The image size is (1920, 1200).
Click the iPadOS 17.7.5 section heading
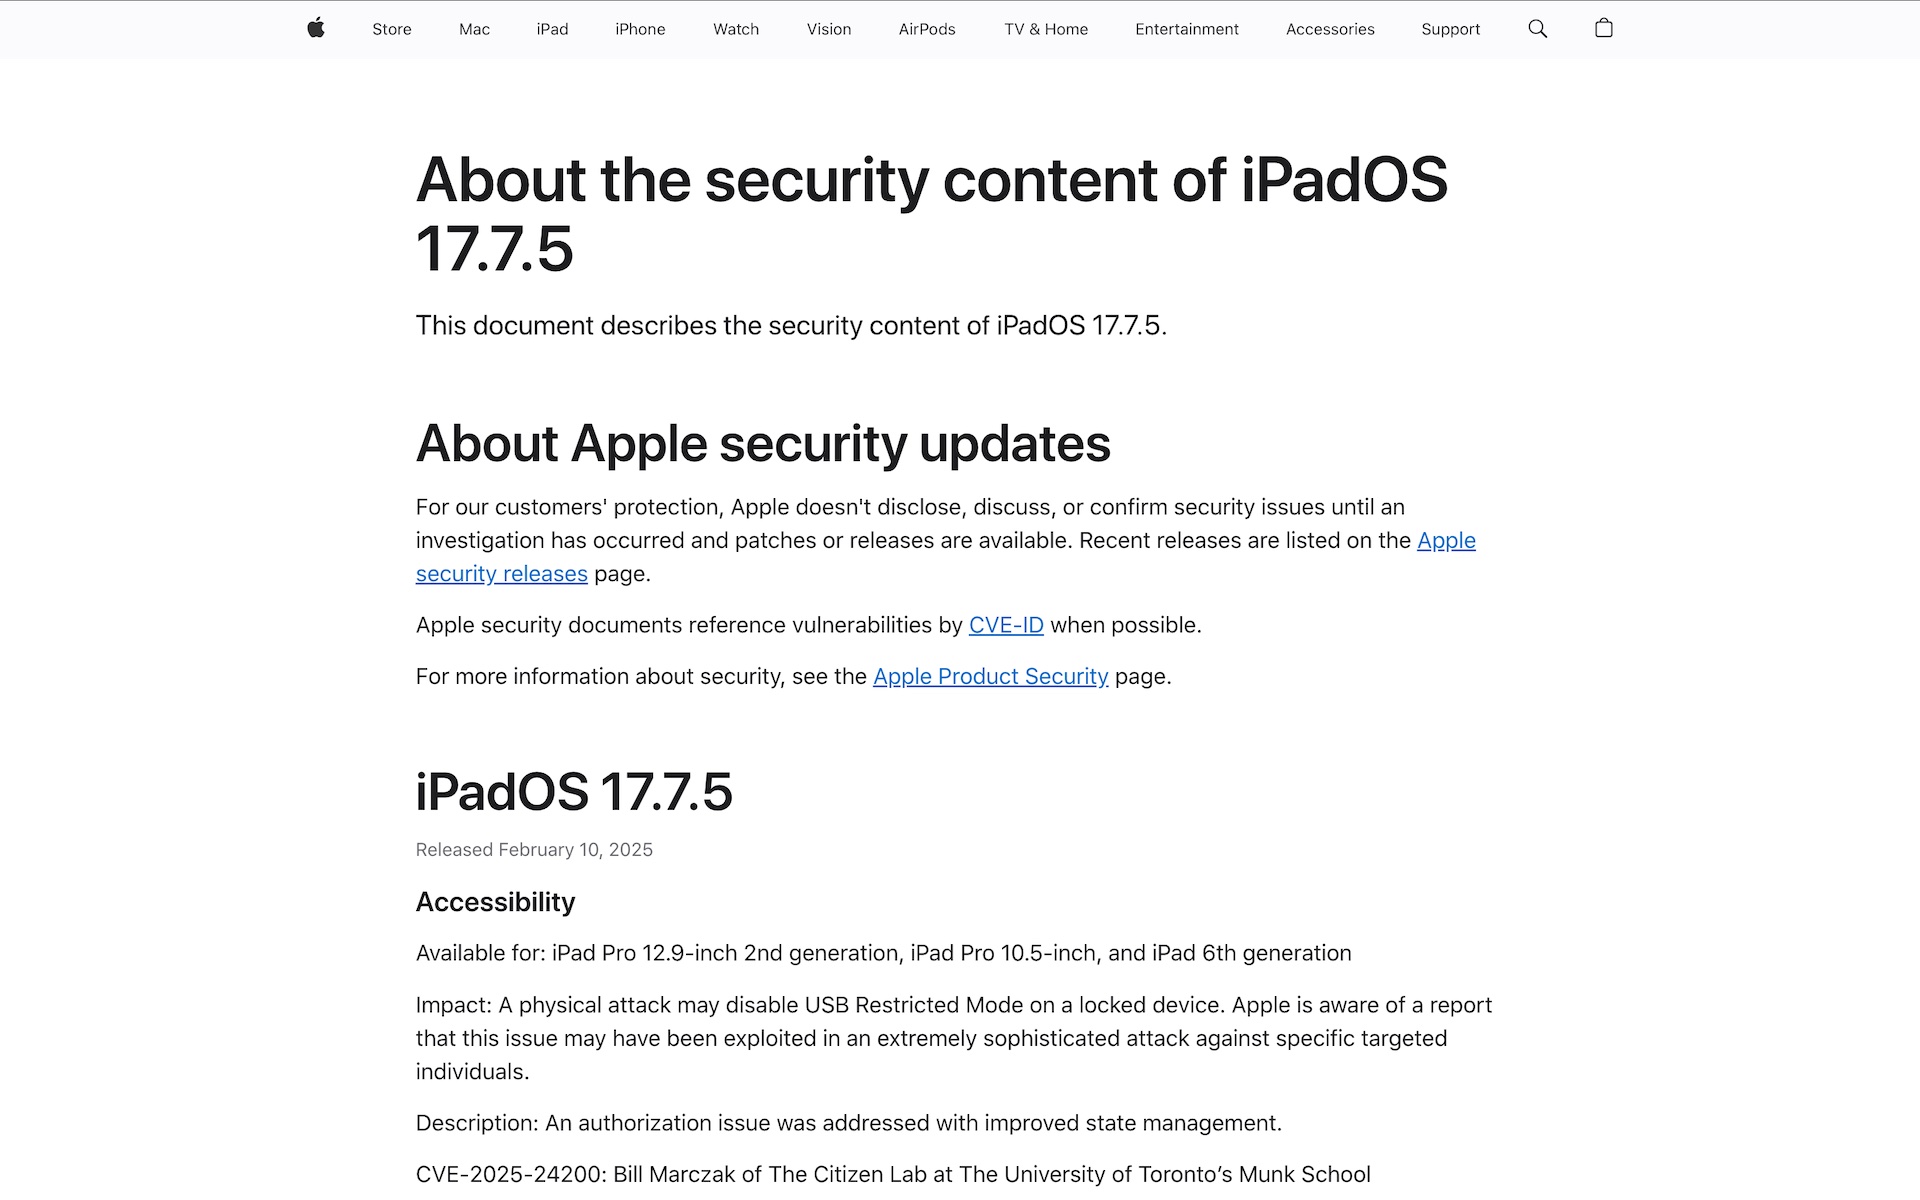[x=574, y=792]
